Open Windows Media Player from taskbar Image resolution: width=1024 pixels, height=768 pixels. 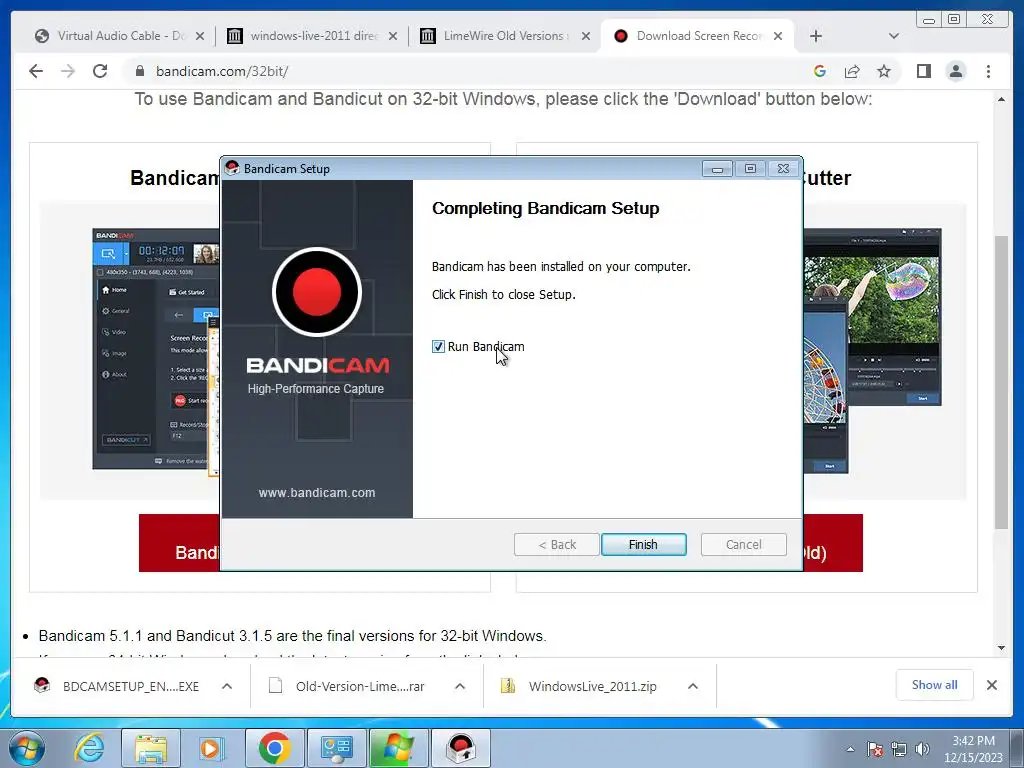pos(212,748)
